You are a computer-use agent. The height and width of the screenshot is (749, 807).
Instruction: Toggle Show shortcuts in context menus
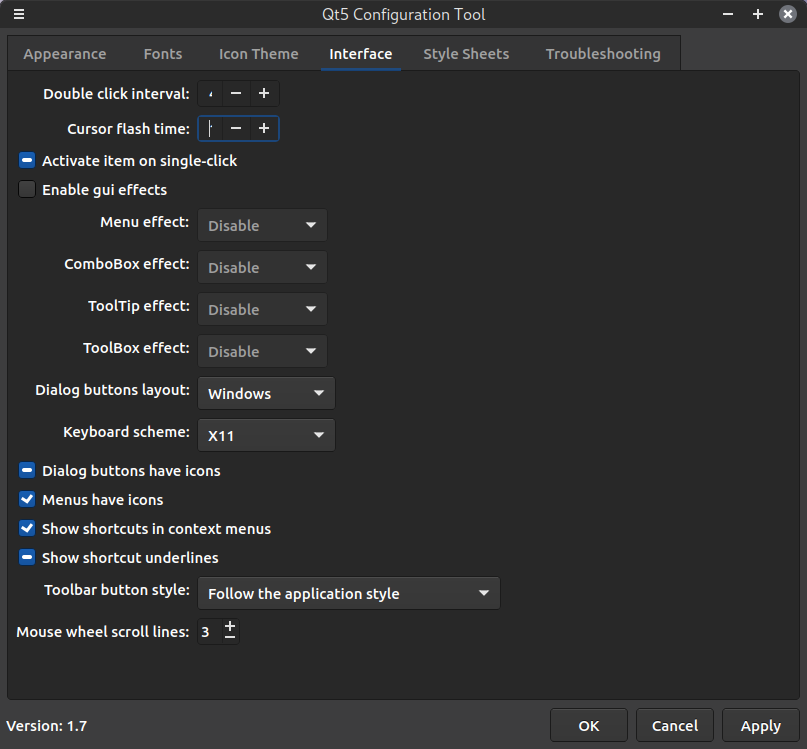(x=27, y=528)
